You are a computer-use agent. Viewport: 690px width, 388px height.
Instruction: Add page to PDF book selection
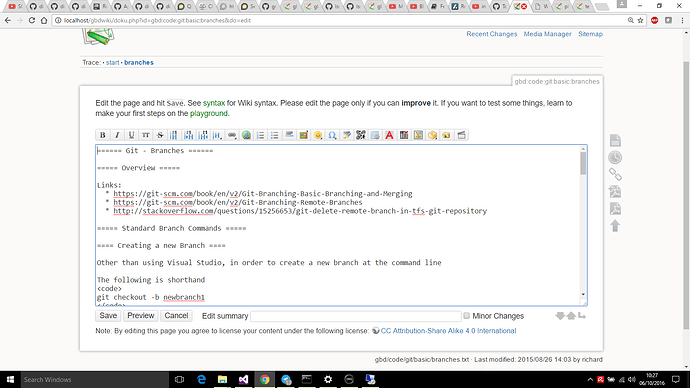(x=615, y=192)
